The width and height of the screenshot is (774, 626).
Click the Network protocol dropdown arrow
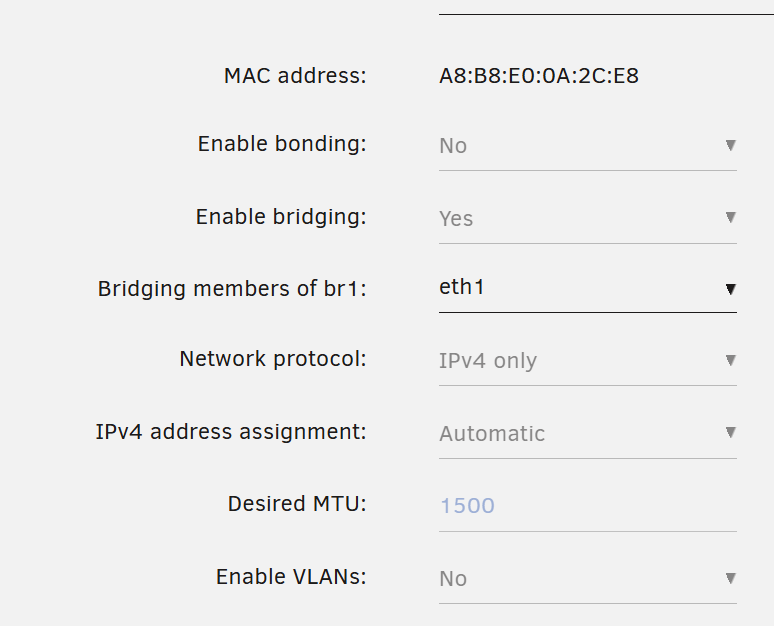(x=731, y=360)
